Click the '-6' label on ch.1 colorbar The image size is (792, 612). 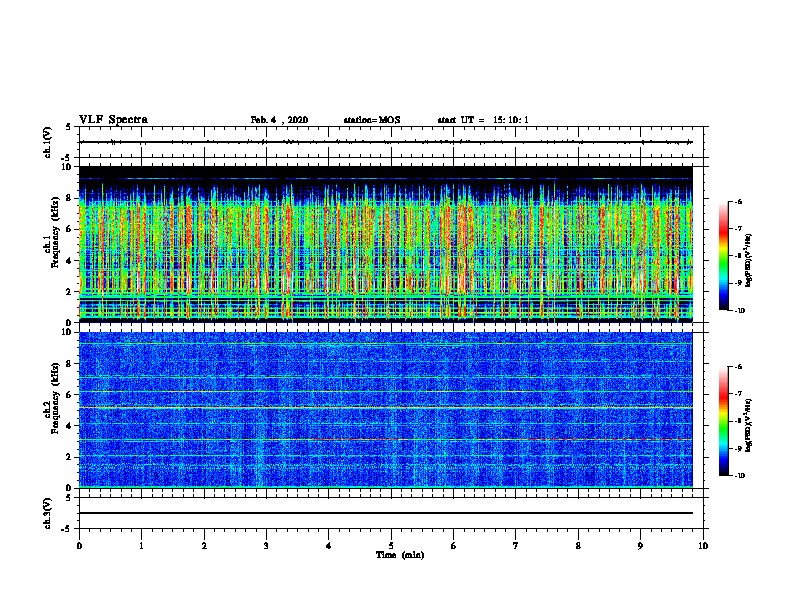[x=738, y=201]
